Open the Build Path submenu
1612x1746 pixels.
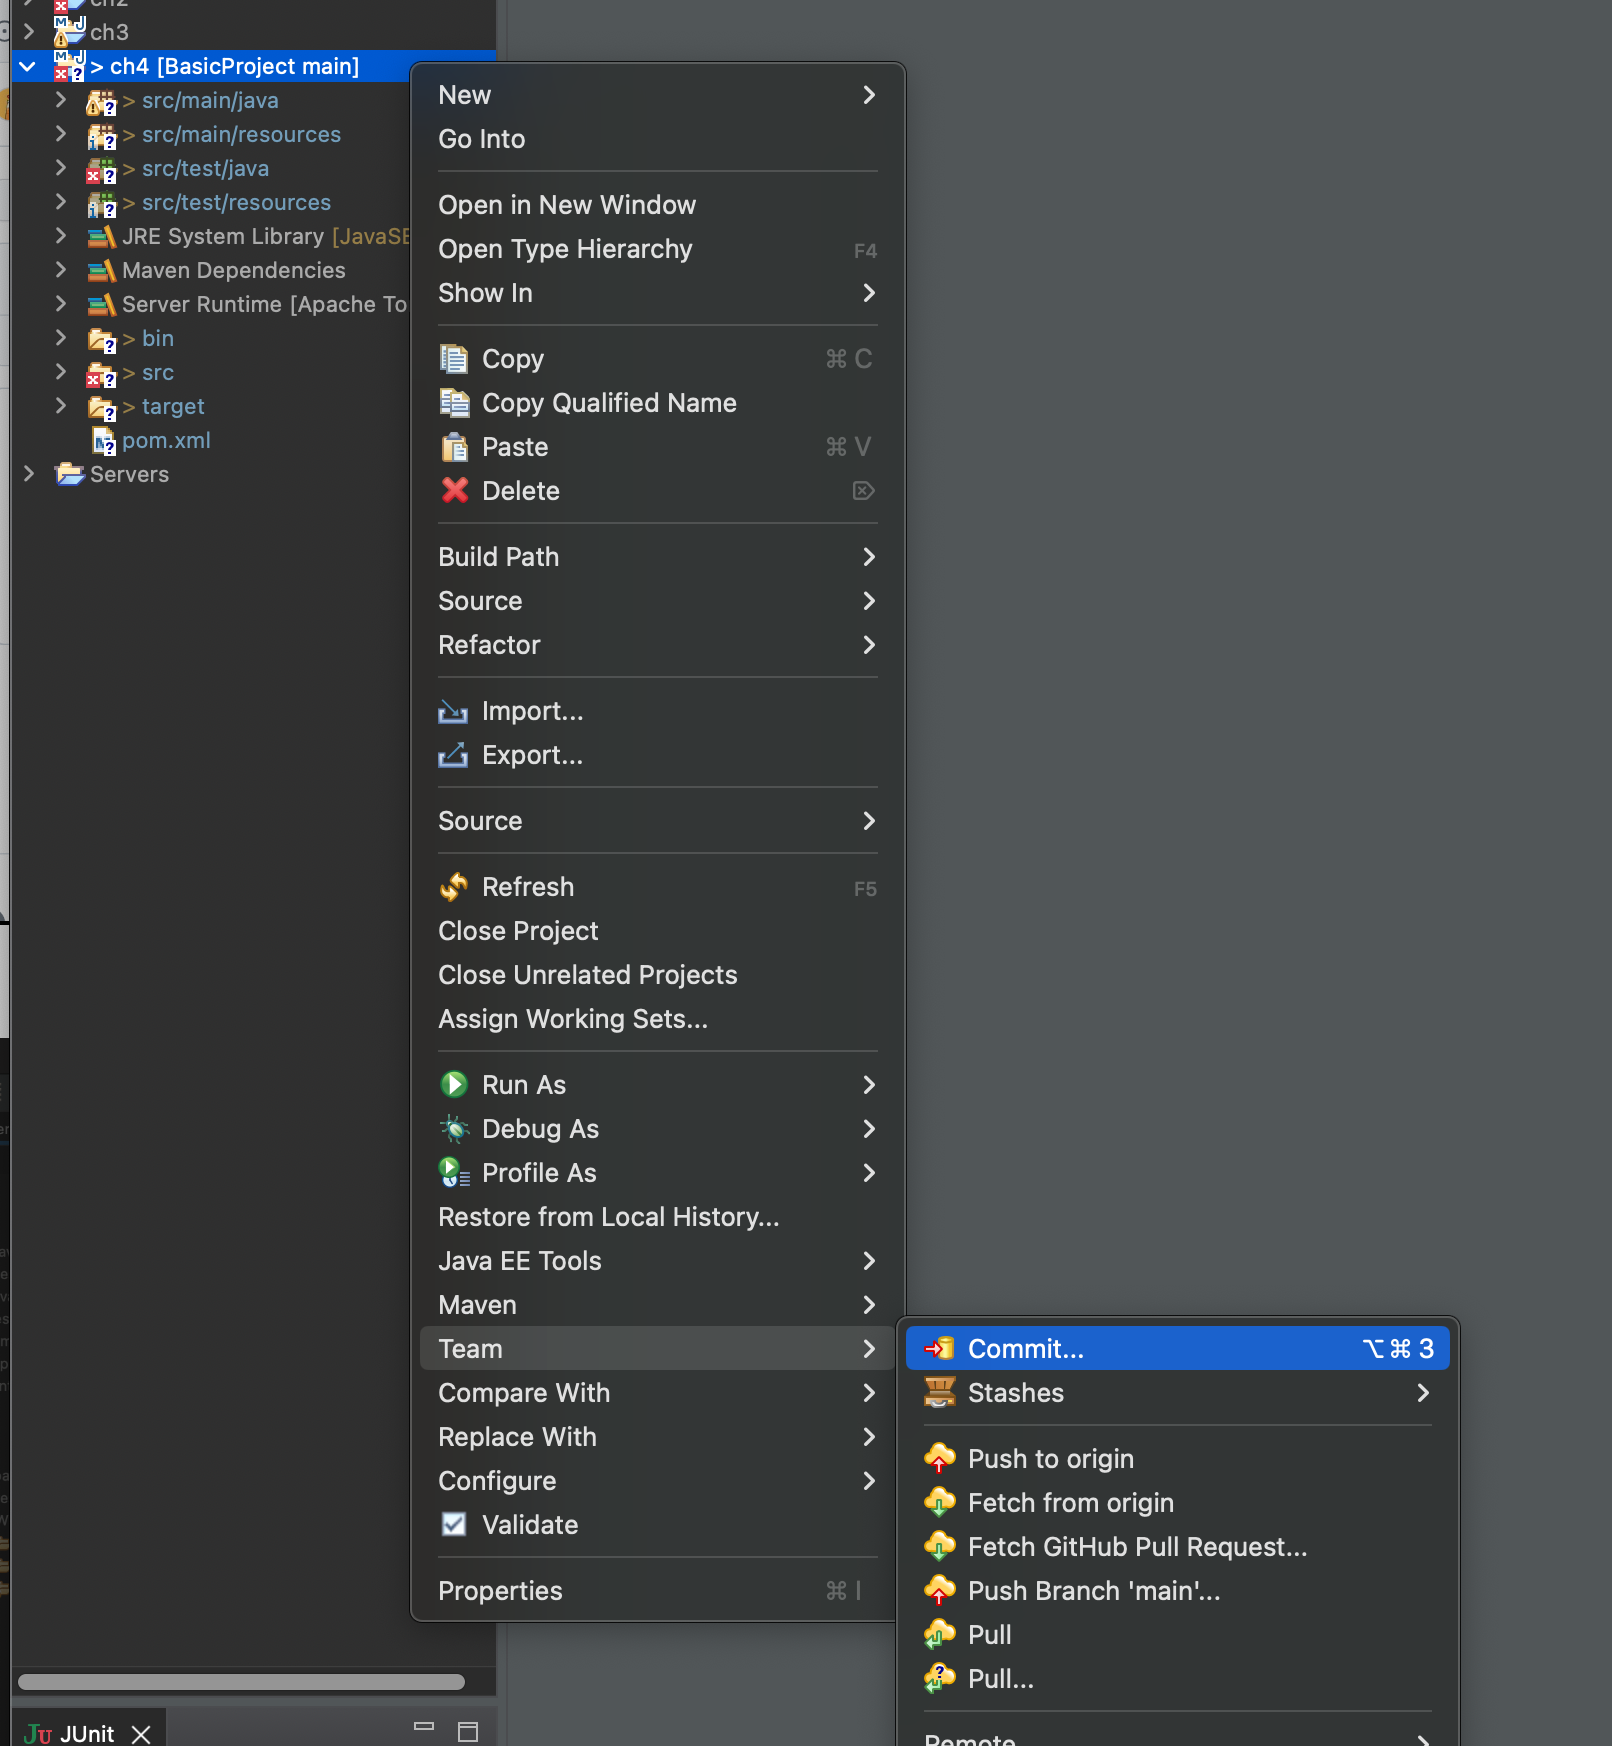[x=657, y=557]
